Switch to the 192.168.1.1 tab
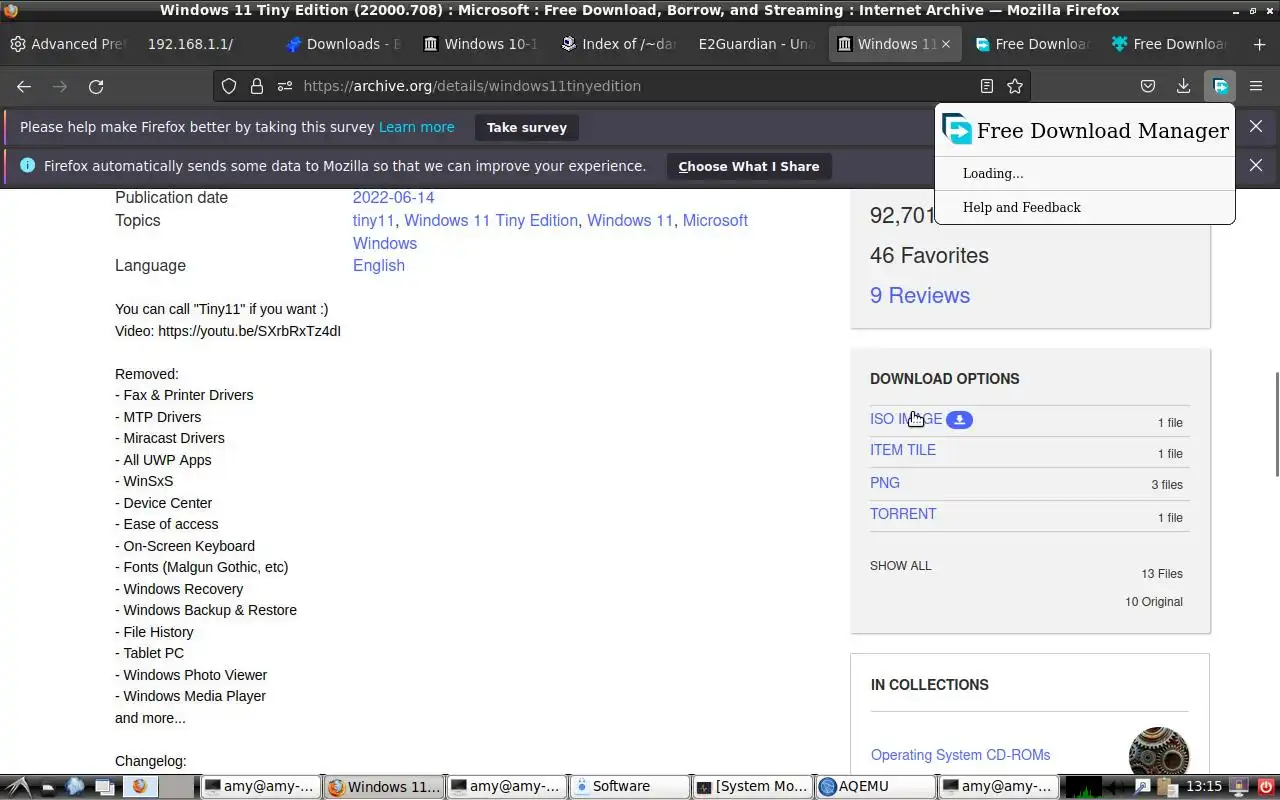Viewport: 1280px width, 800px height. point(204,44)
